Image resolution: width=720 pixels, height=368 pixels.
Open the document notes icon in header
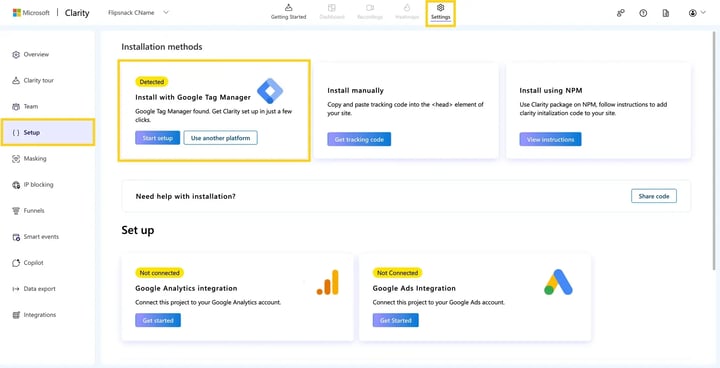(665, 13)
